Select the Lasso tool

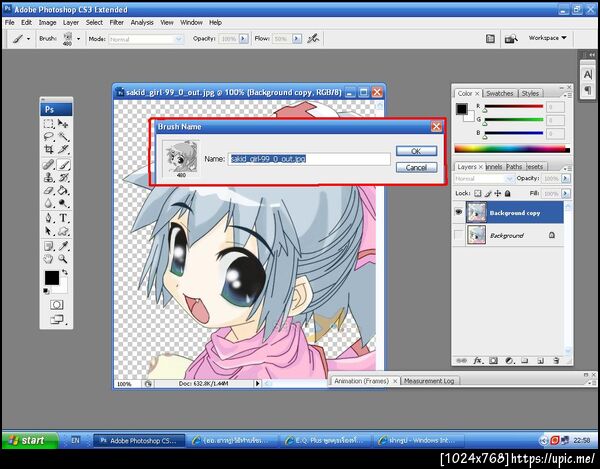(x=49, y=137)
